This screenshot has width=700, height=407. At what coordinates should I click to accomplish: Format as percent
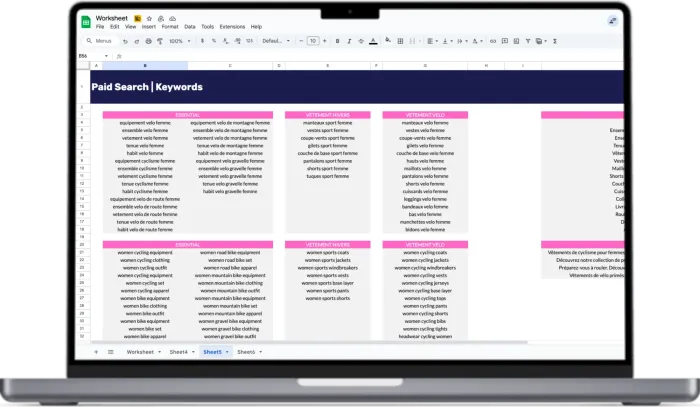pyautogui.click(x=214, y=41)
